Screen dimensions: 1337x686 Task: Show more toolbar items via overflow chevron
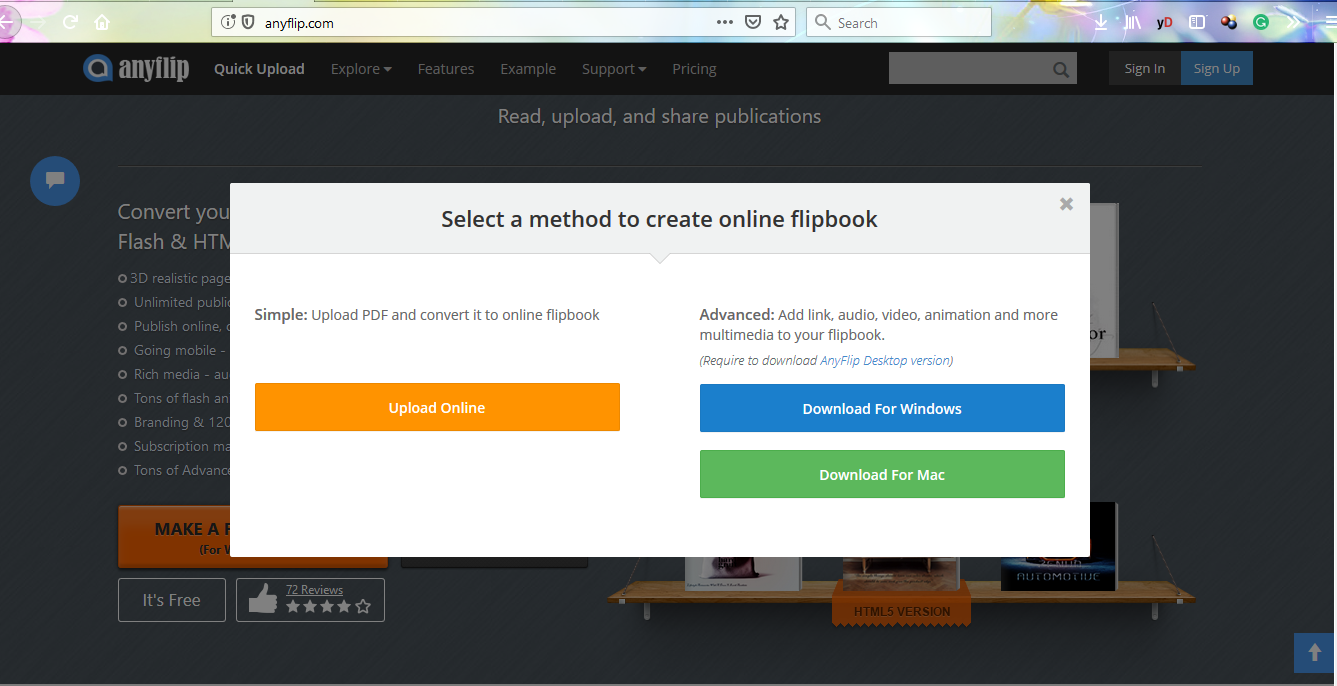pos(1293,22)
